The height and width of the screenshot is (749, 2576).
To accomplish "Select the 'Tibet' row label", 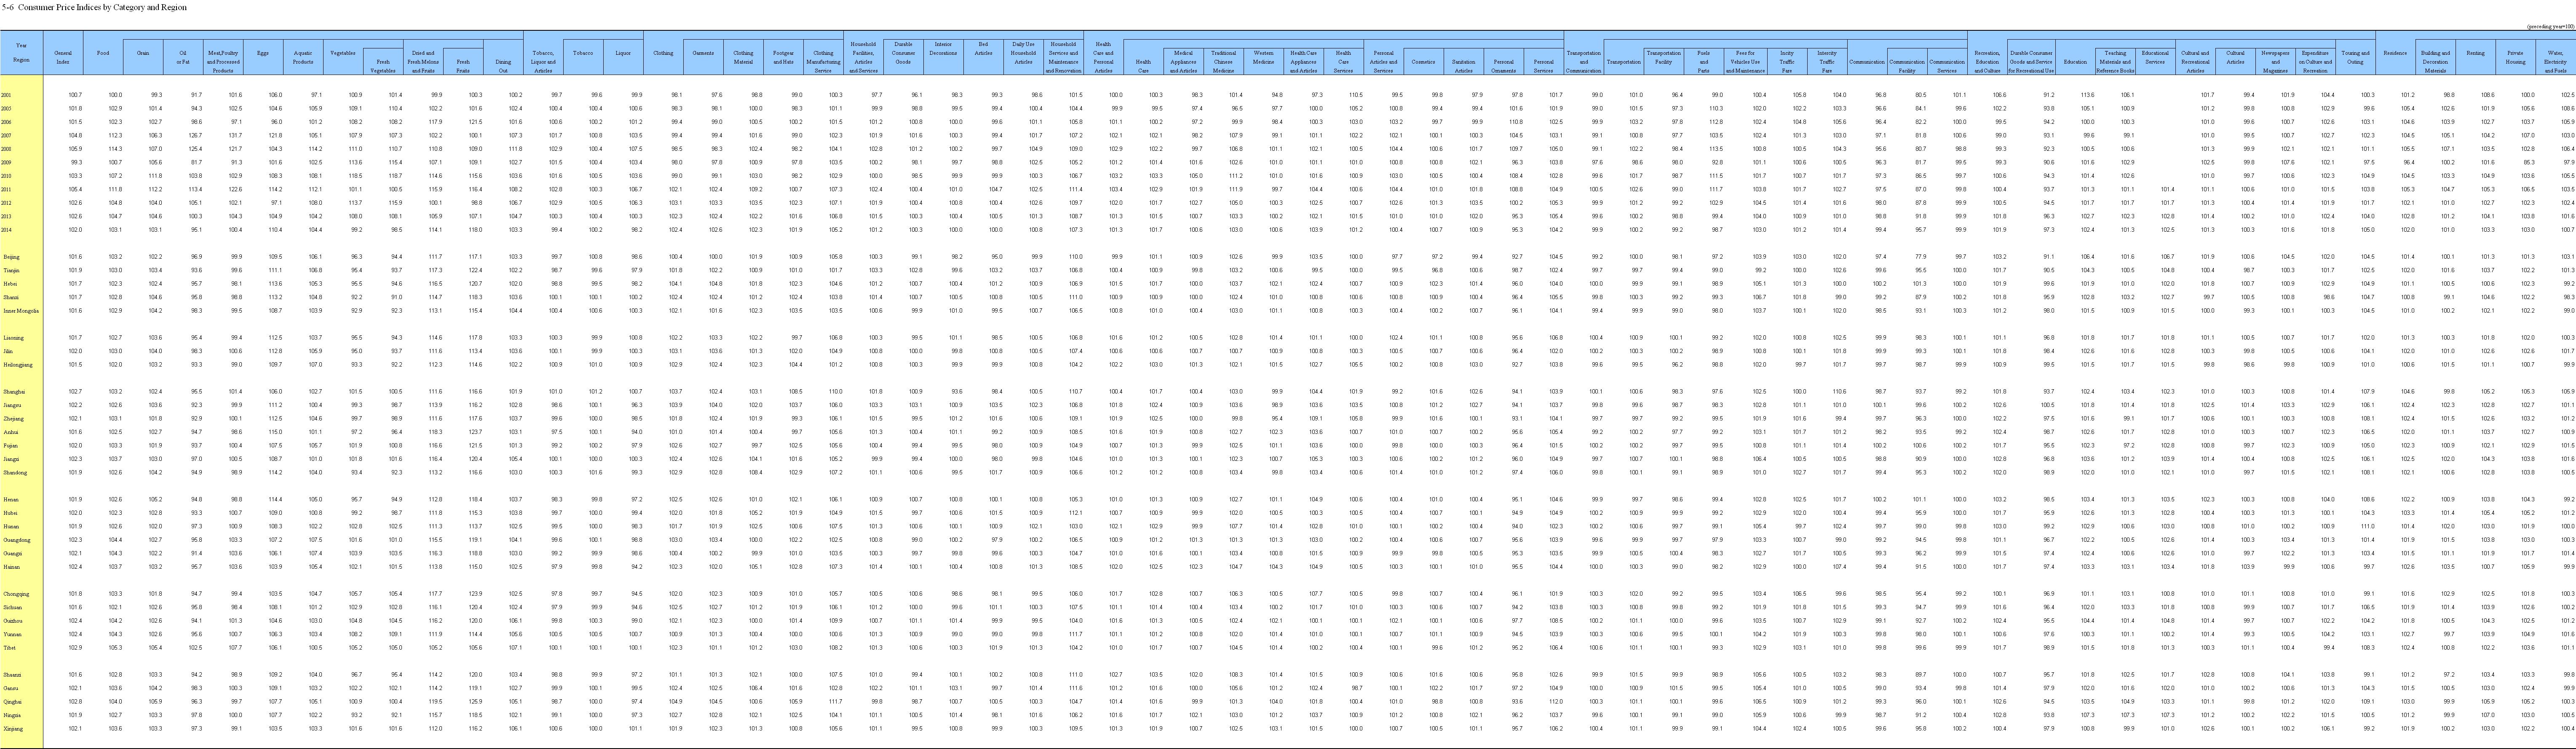I will tap(10, 648).
